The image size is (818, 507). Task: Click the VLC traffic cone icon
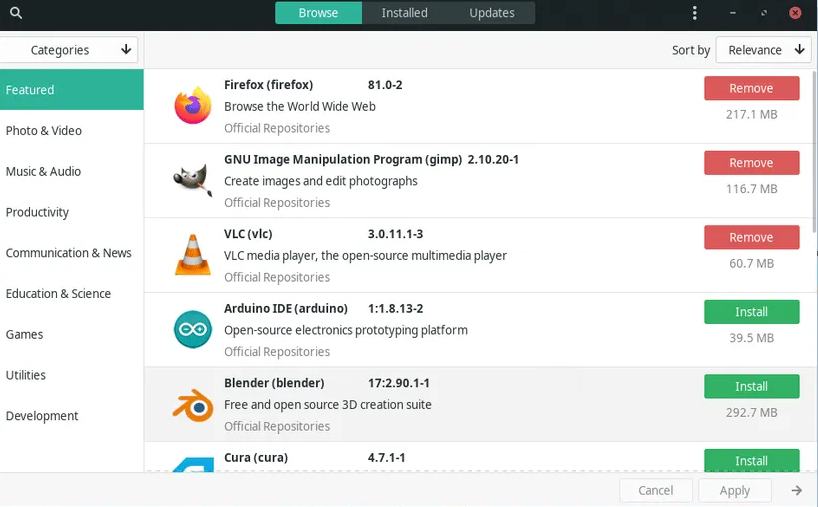pos(193,255)
